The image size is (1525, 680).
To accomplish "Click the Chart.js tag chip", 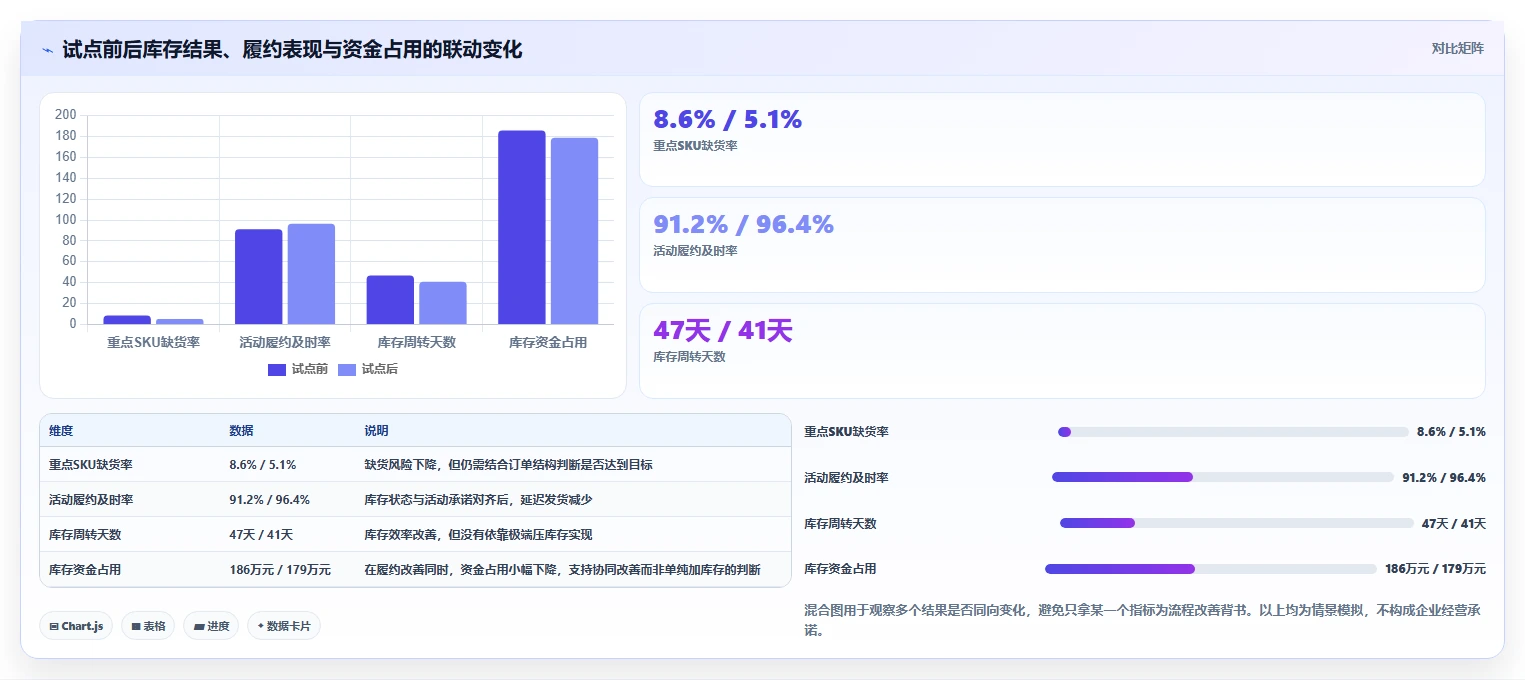I will 77,626.
